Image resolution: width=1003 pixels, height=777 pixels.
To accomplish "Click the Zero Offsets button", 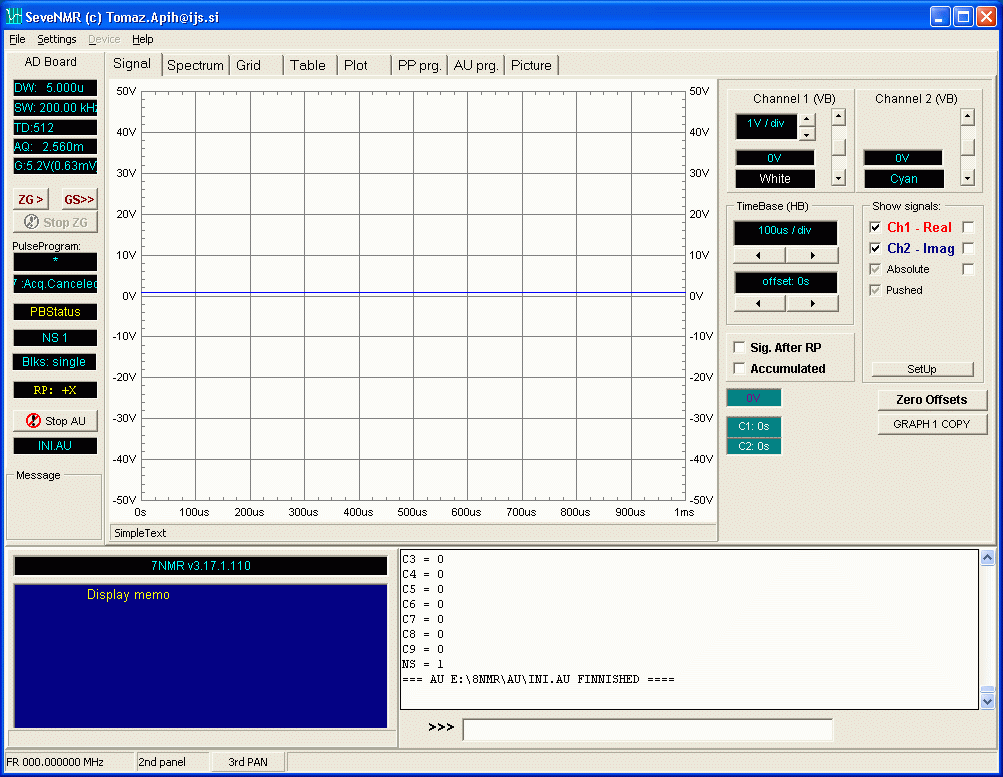I will coord(931,400).
